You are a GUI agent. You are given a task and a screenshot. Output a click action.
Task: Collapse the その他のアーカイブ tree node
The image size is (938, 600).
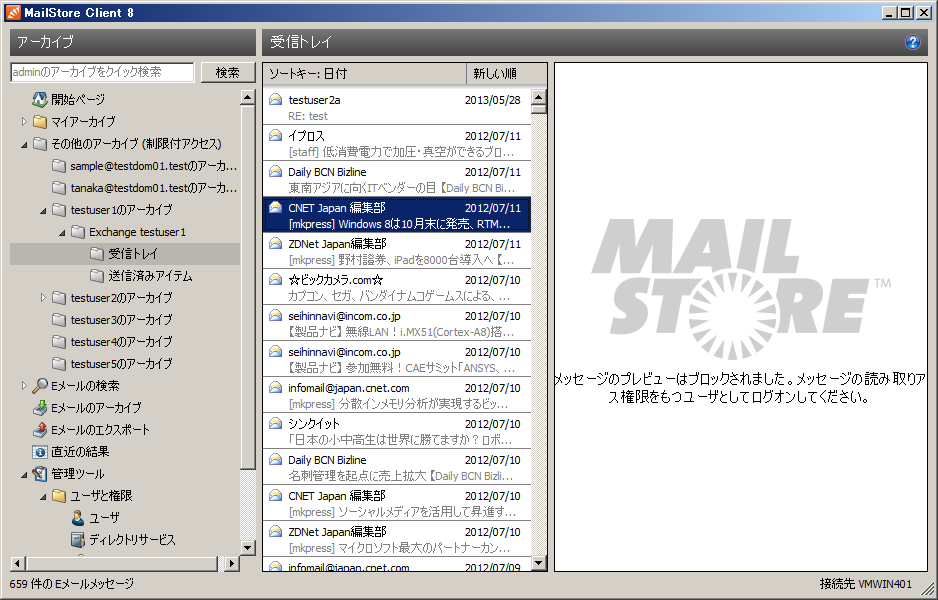coord(24,144)
